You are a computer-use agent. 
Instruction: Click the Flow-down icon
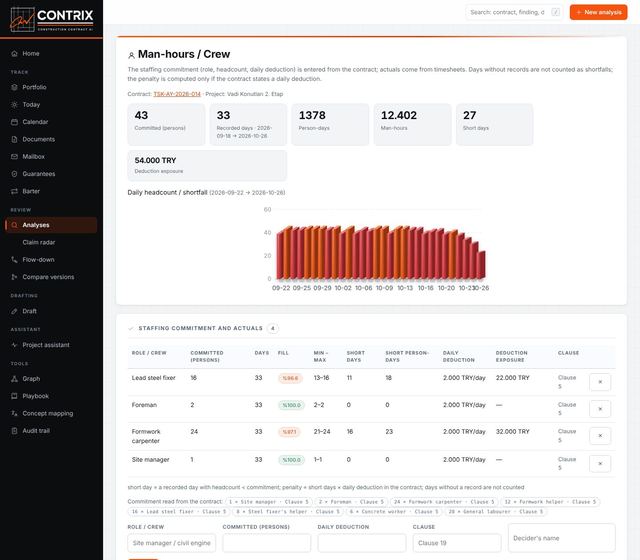pyautogui.click(x=14, y=260)
